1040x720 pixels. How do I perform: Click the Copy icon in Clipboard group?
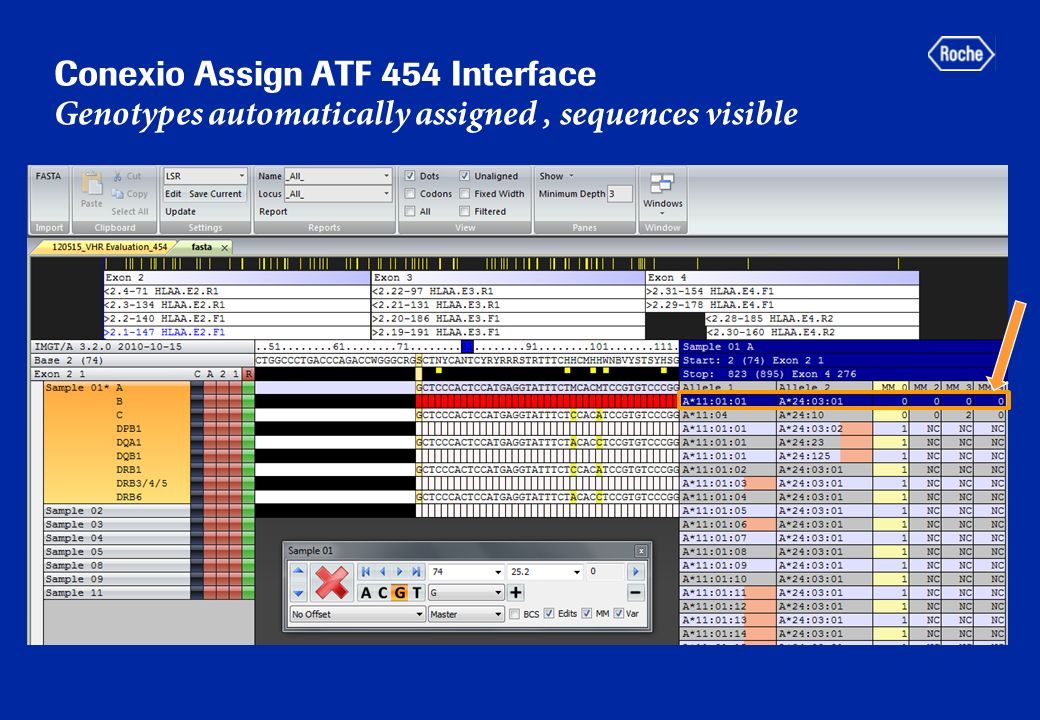pos(117,194)
